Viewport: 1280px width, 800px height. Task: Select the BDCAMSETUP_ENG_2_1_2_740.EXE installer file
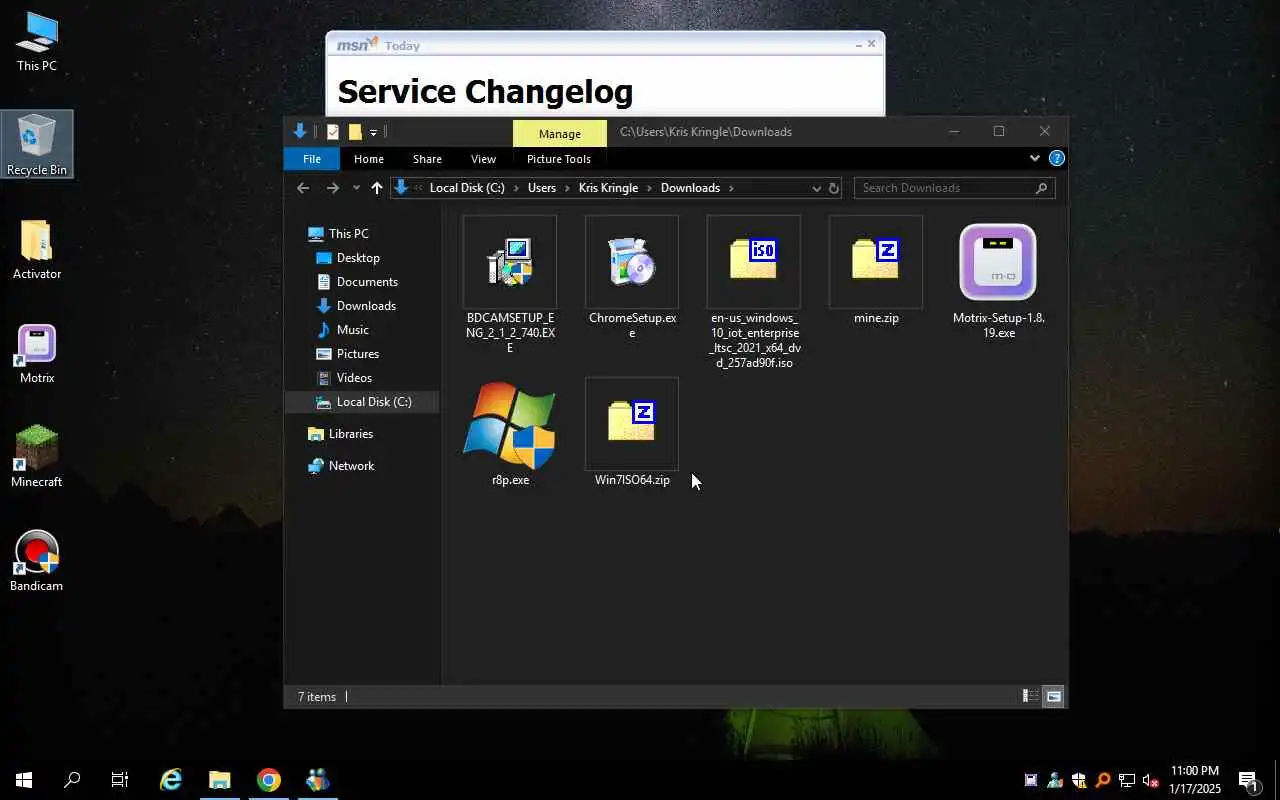click(510, 285)
